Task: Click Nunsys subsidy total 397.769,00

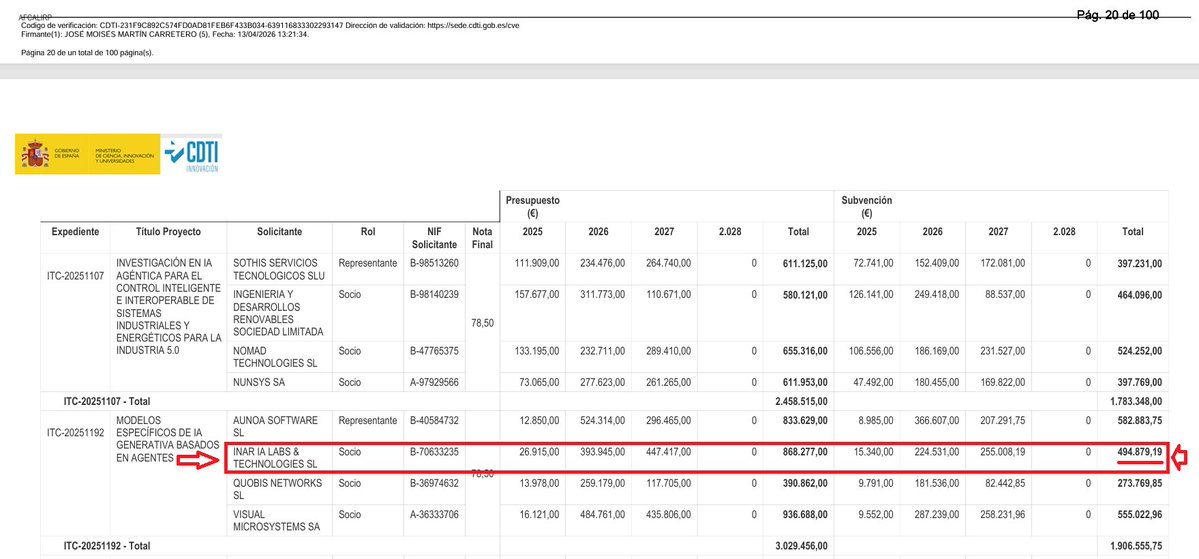Action: [x=1139, y=382]
